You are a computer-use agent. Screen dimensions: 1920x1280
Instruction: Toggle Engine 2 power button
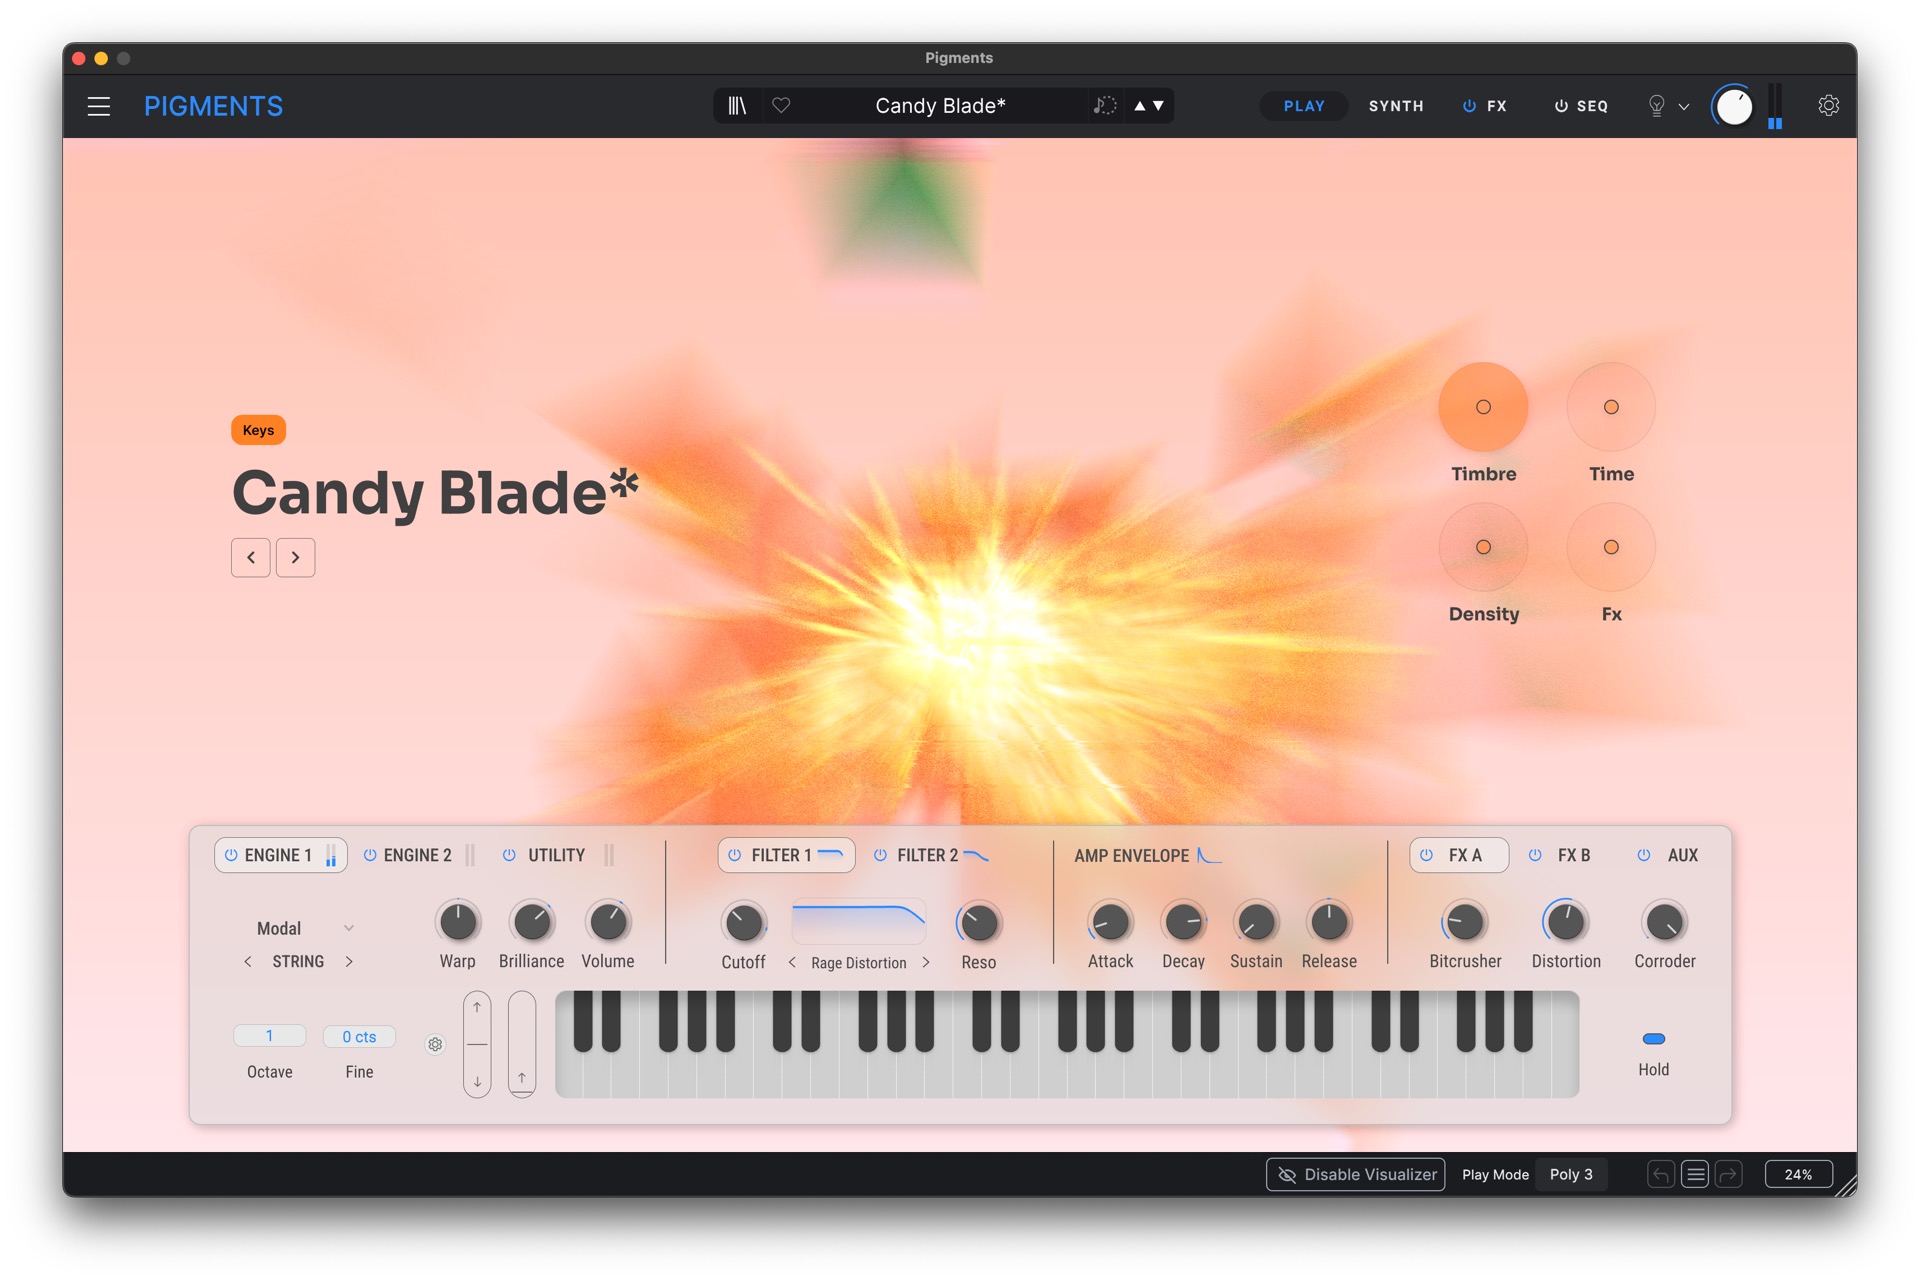370,855
